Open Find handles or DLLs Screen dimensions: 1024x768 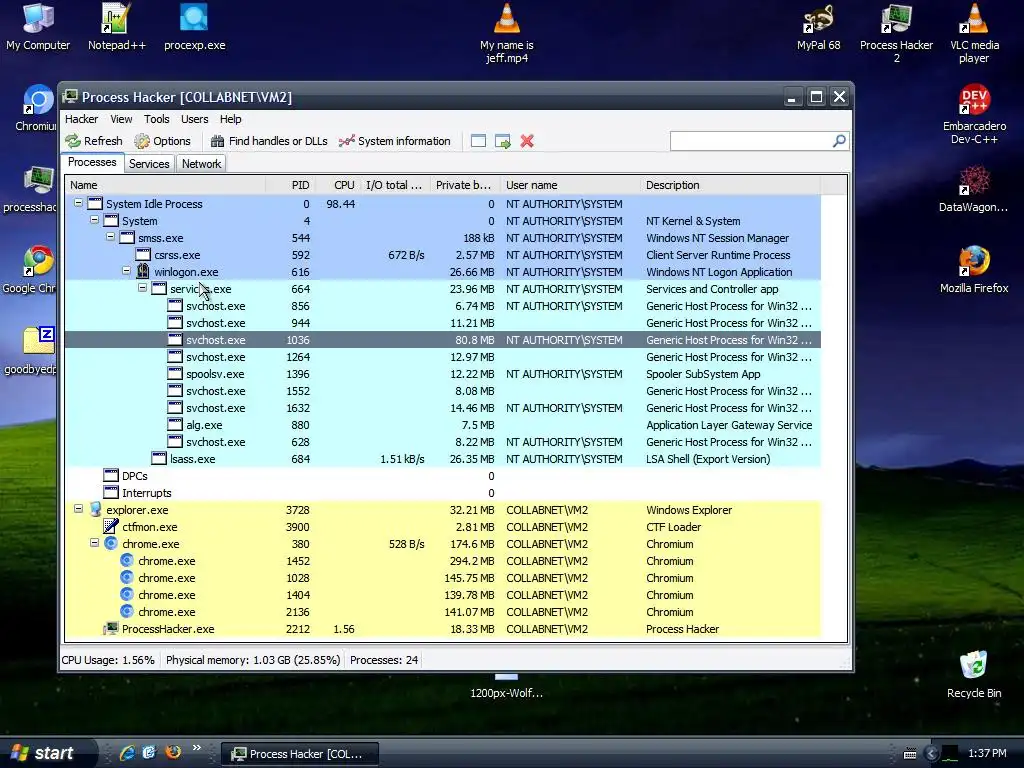(x=269, y=141)
